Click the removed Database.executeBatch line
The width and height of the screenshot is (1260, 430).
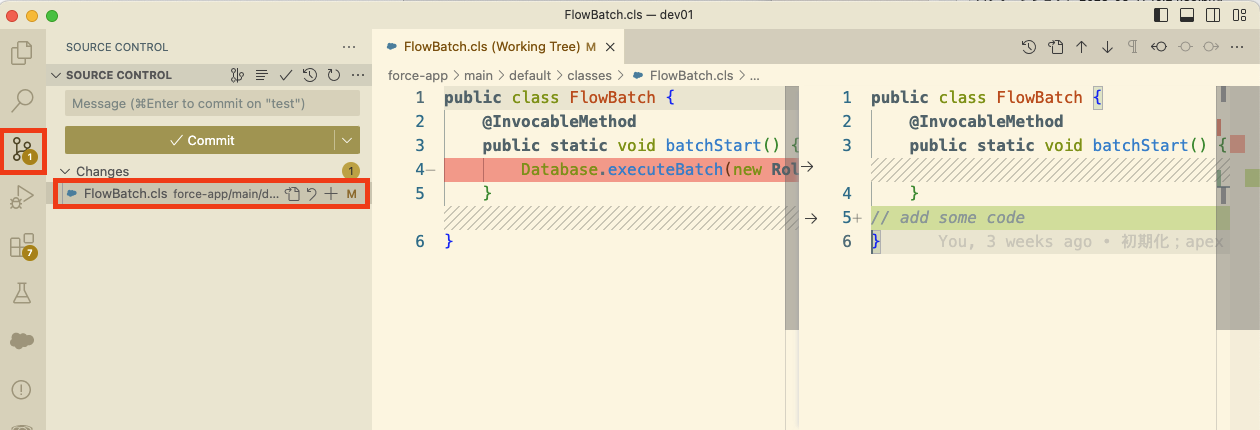620,169
